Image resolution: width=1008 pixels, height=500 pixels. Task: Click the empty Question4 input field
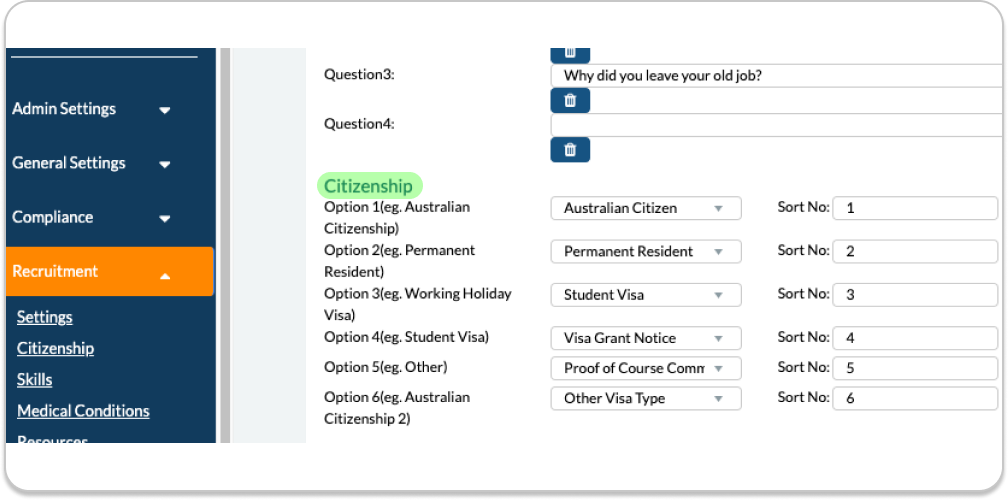(778, 125)
